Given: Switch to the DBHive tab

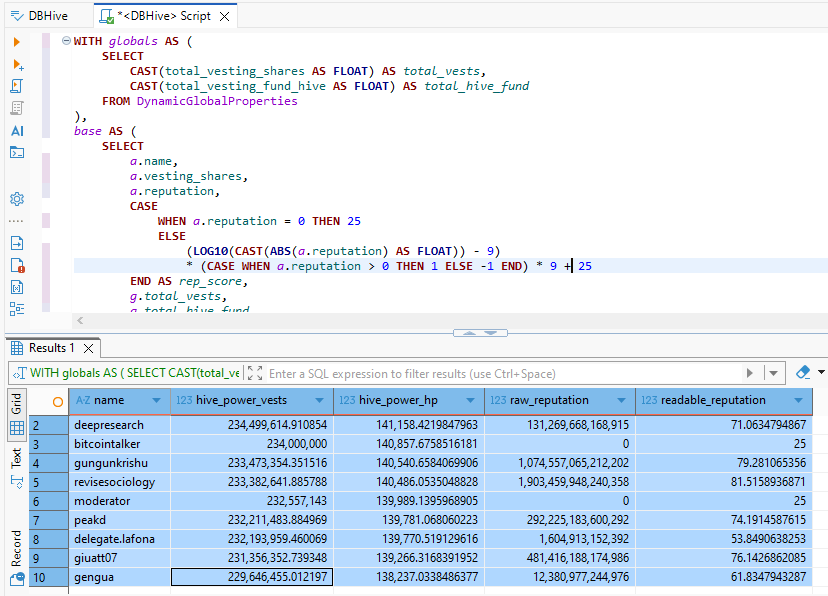Looking at the screenshot, I should coord(40,16).
